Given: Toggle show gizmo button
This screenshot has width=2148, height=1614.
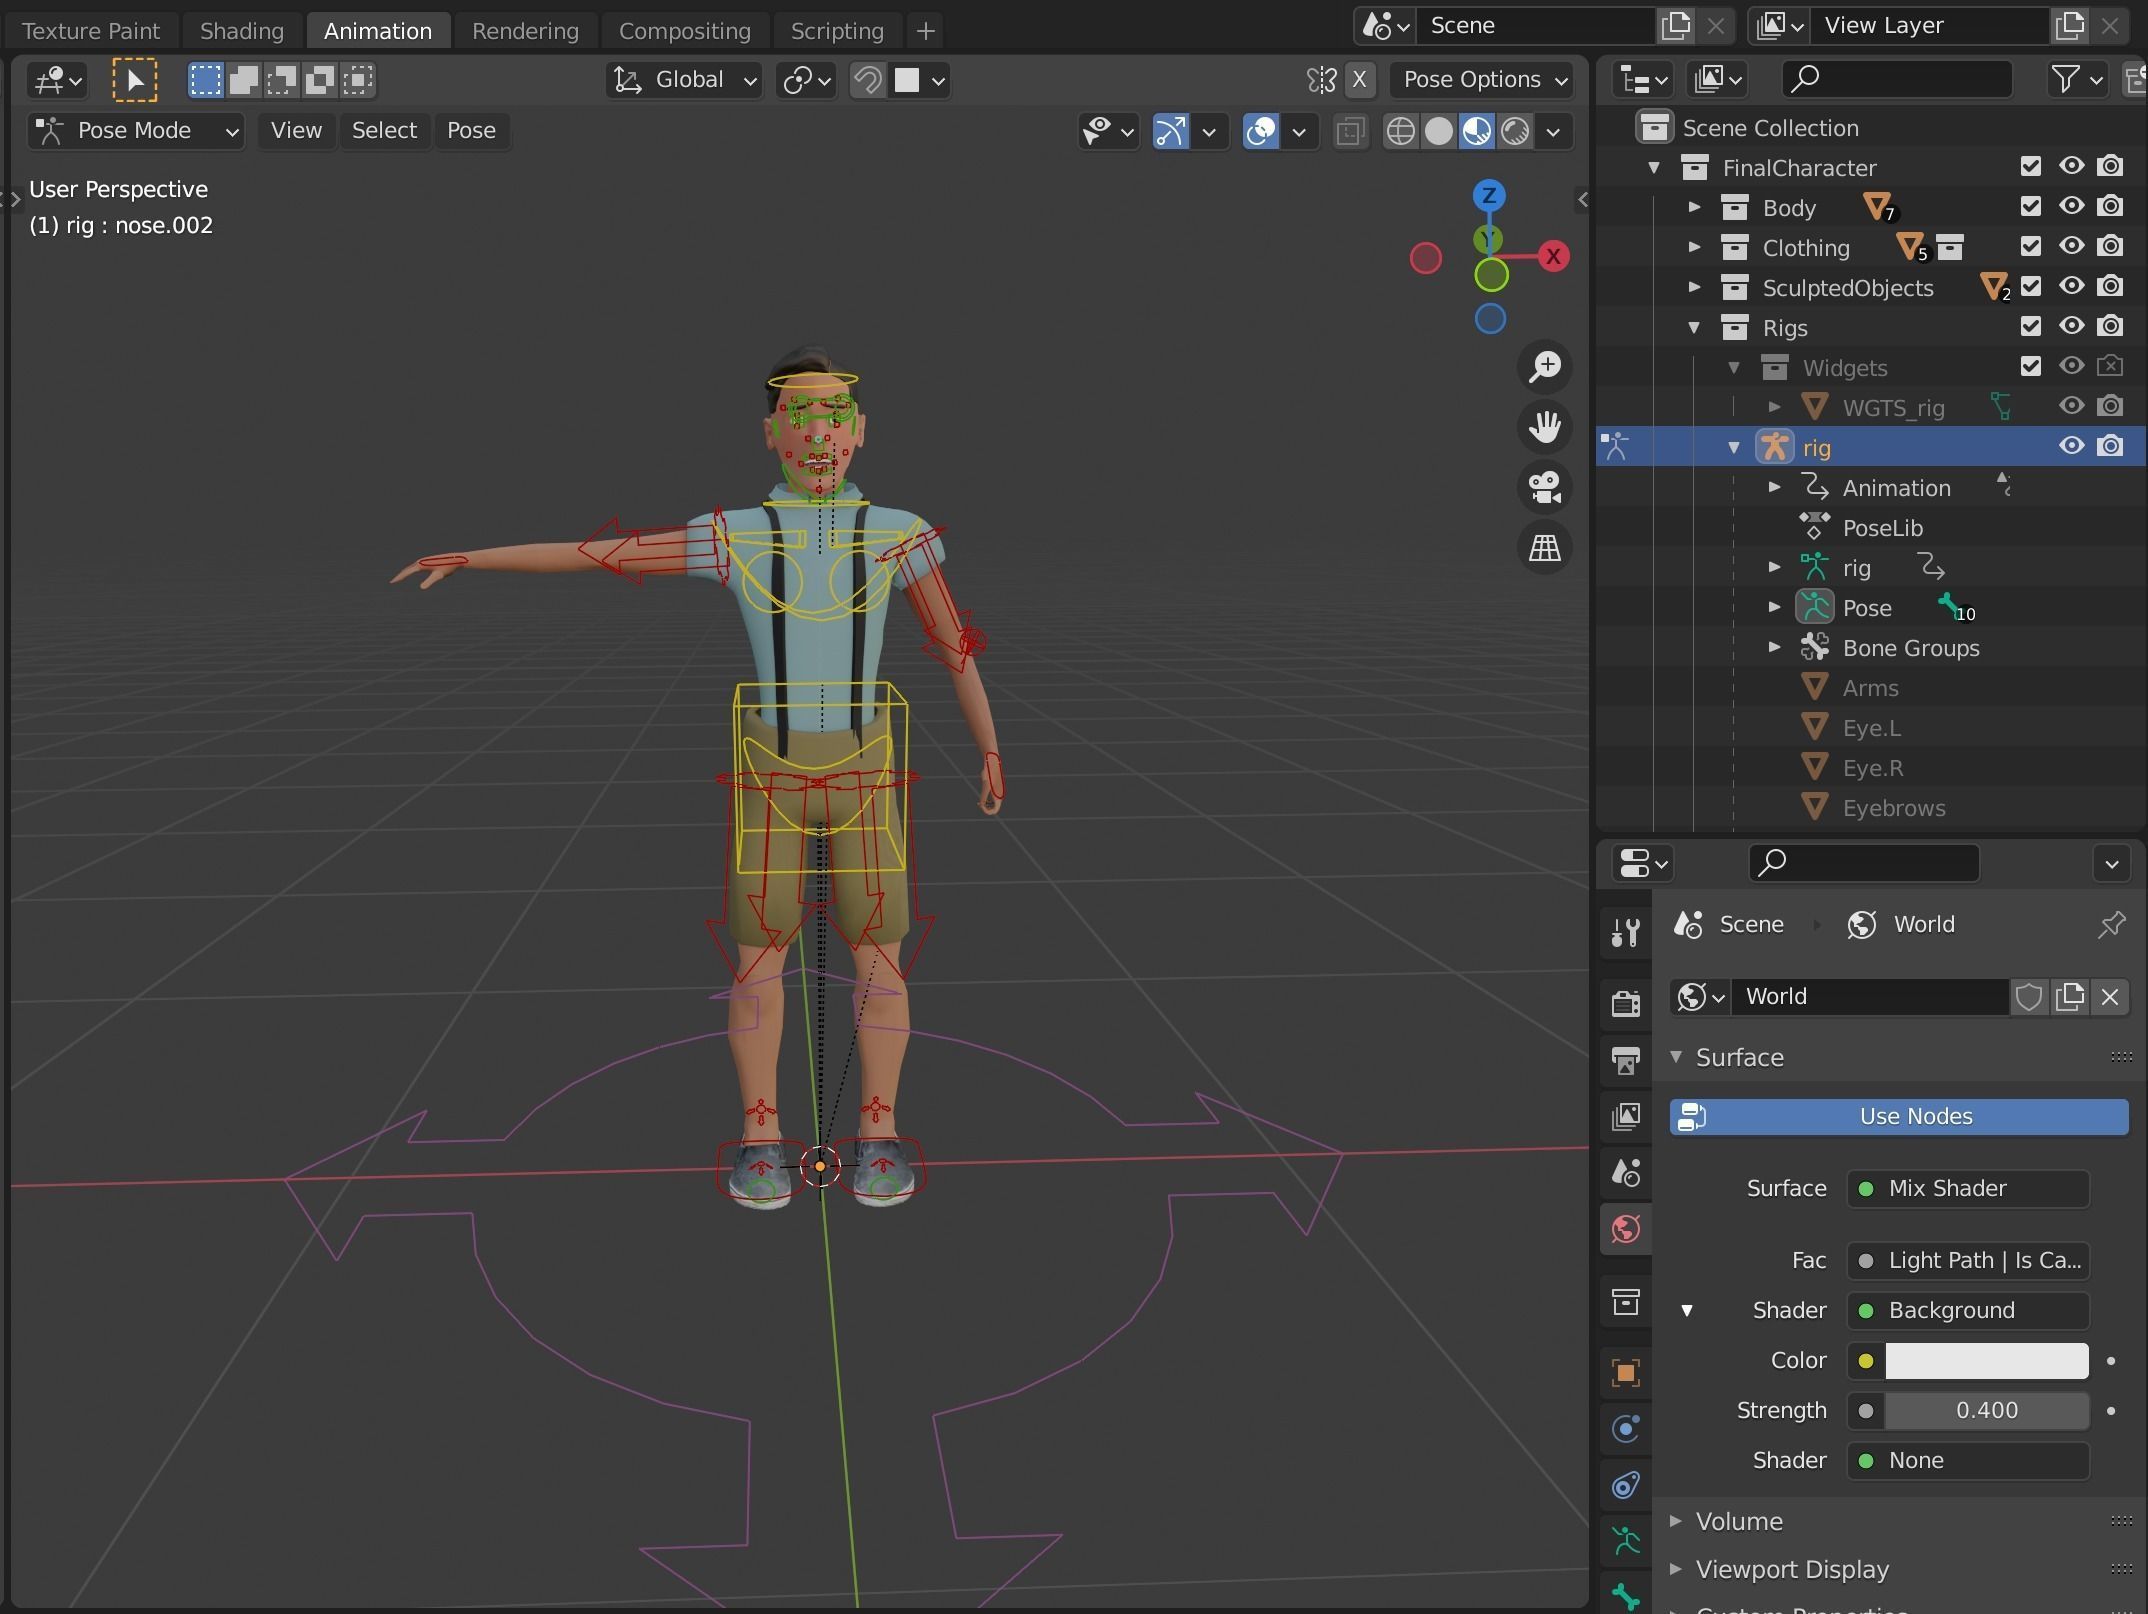Looking at the screenshot, I should (1171, 131).
